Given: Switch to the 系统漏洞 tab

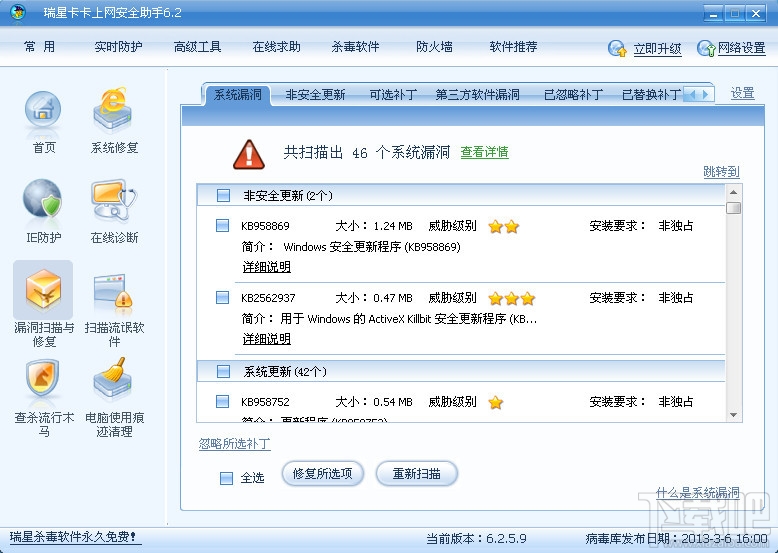Looking at the screenshot, I should point(237,94).
